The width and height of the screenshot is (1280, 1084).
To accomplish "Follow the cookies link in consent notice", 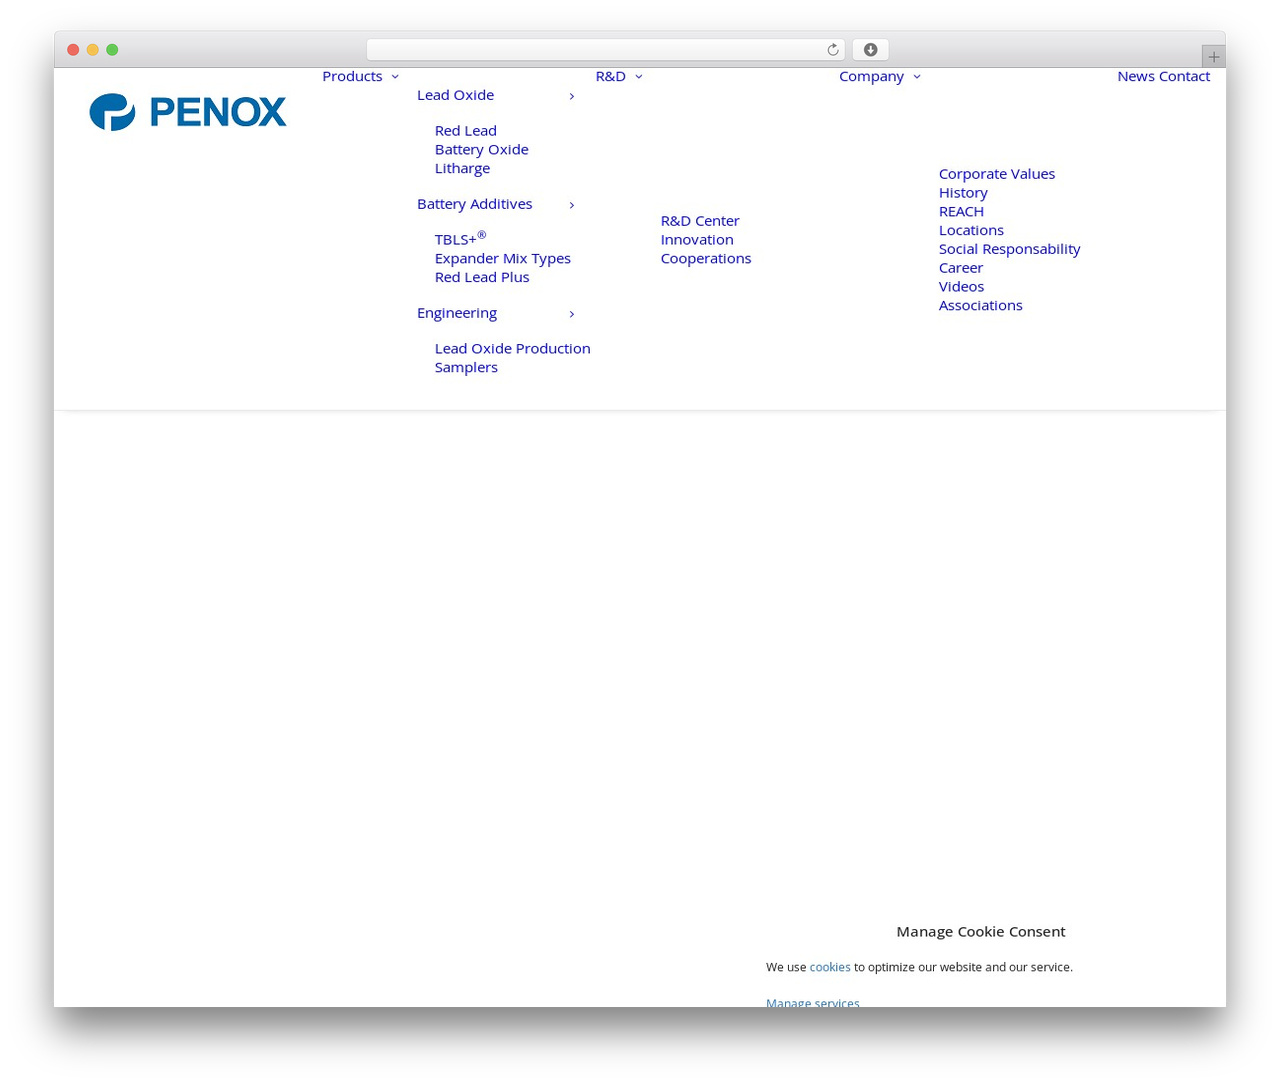I will coord(830,968).
